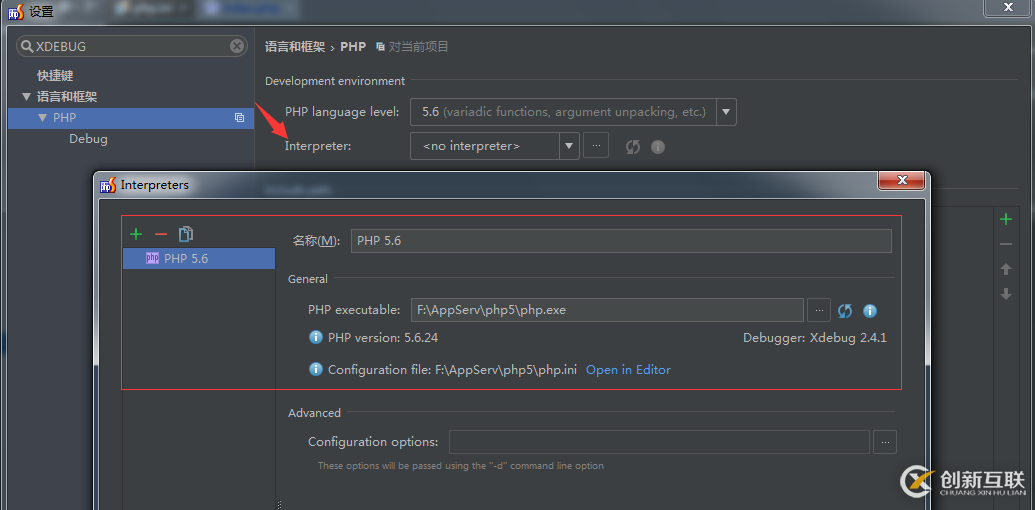
Task: Click Debugger: Xdebug 2.4.1 text
Action: coord(815,338)
